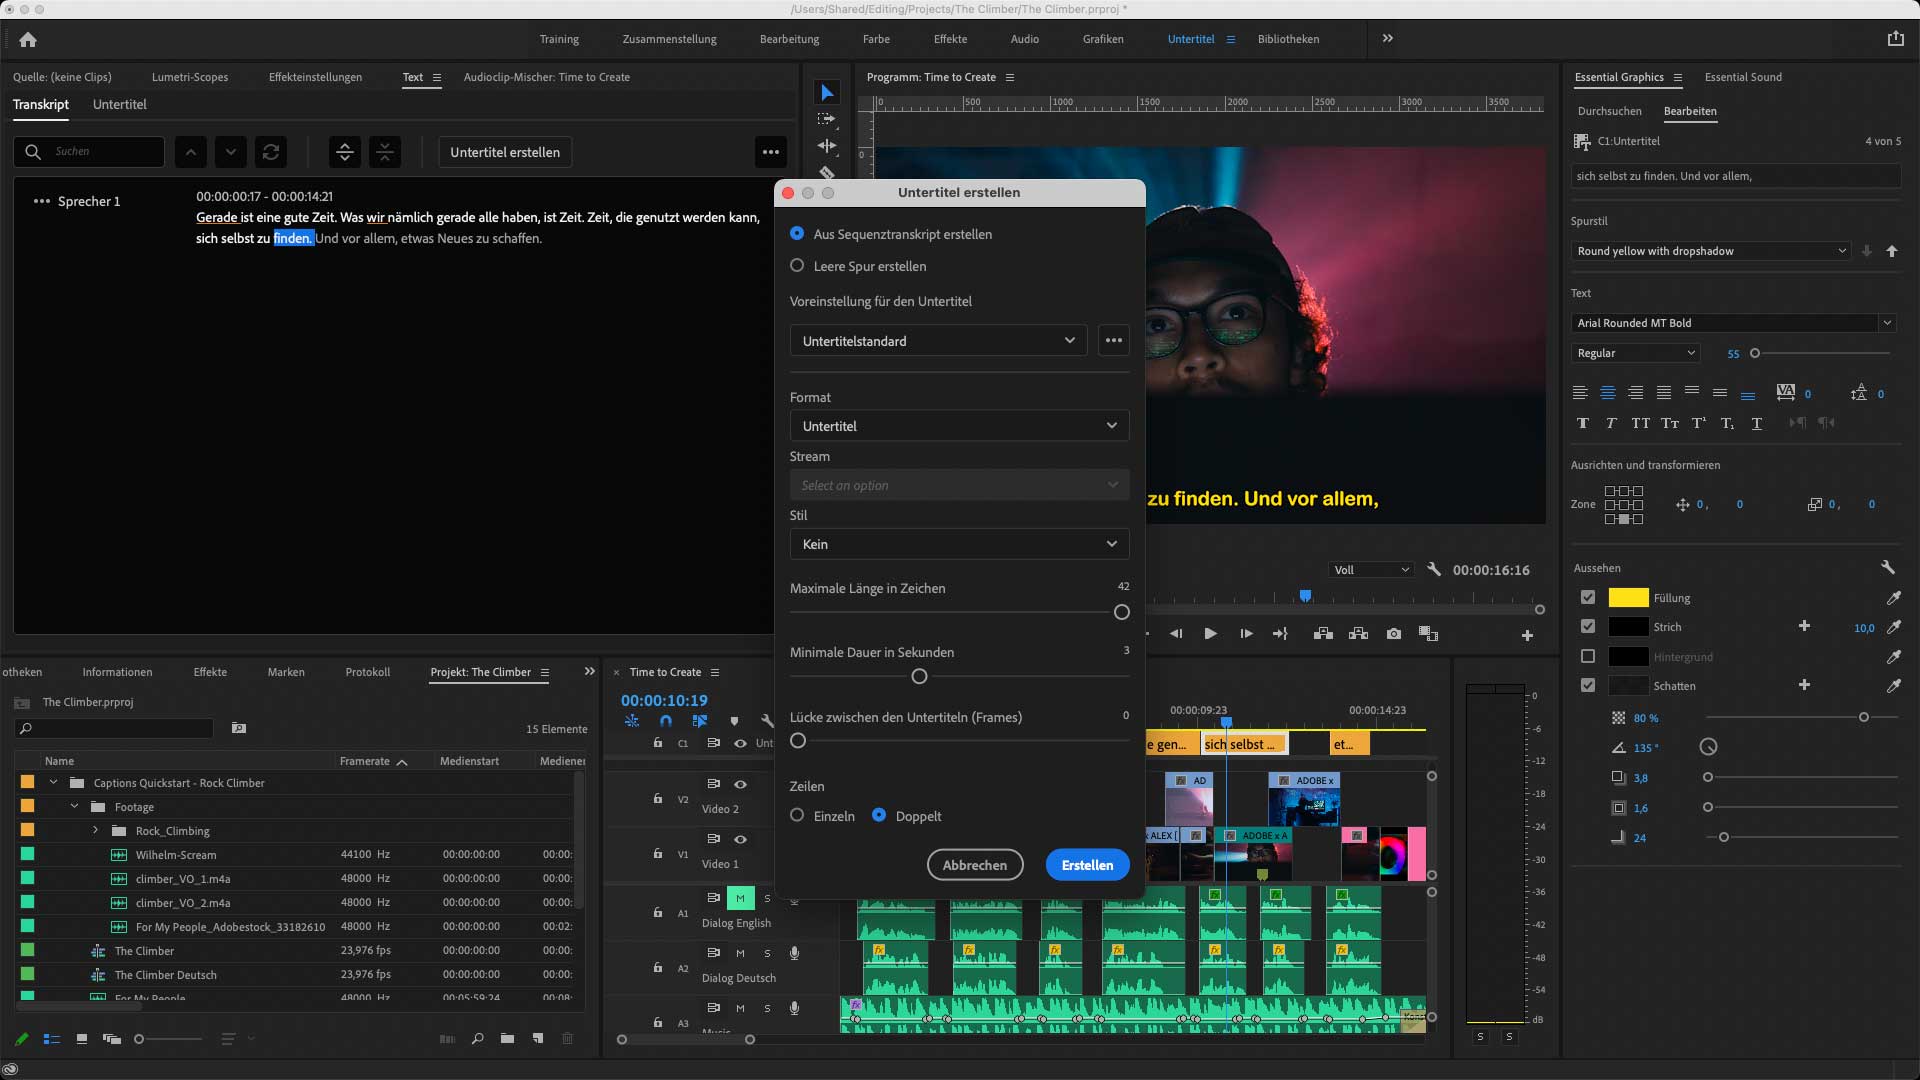Image resolution: width=1920 pixels, height=1080 pixels.
Task: Select the Selection arrow tool
Action: pyautogui.click(x=826, y=93)
